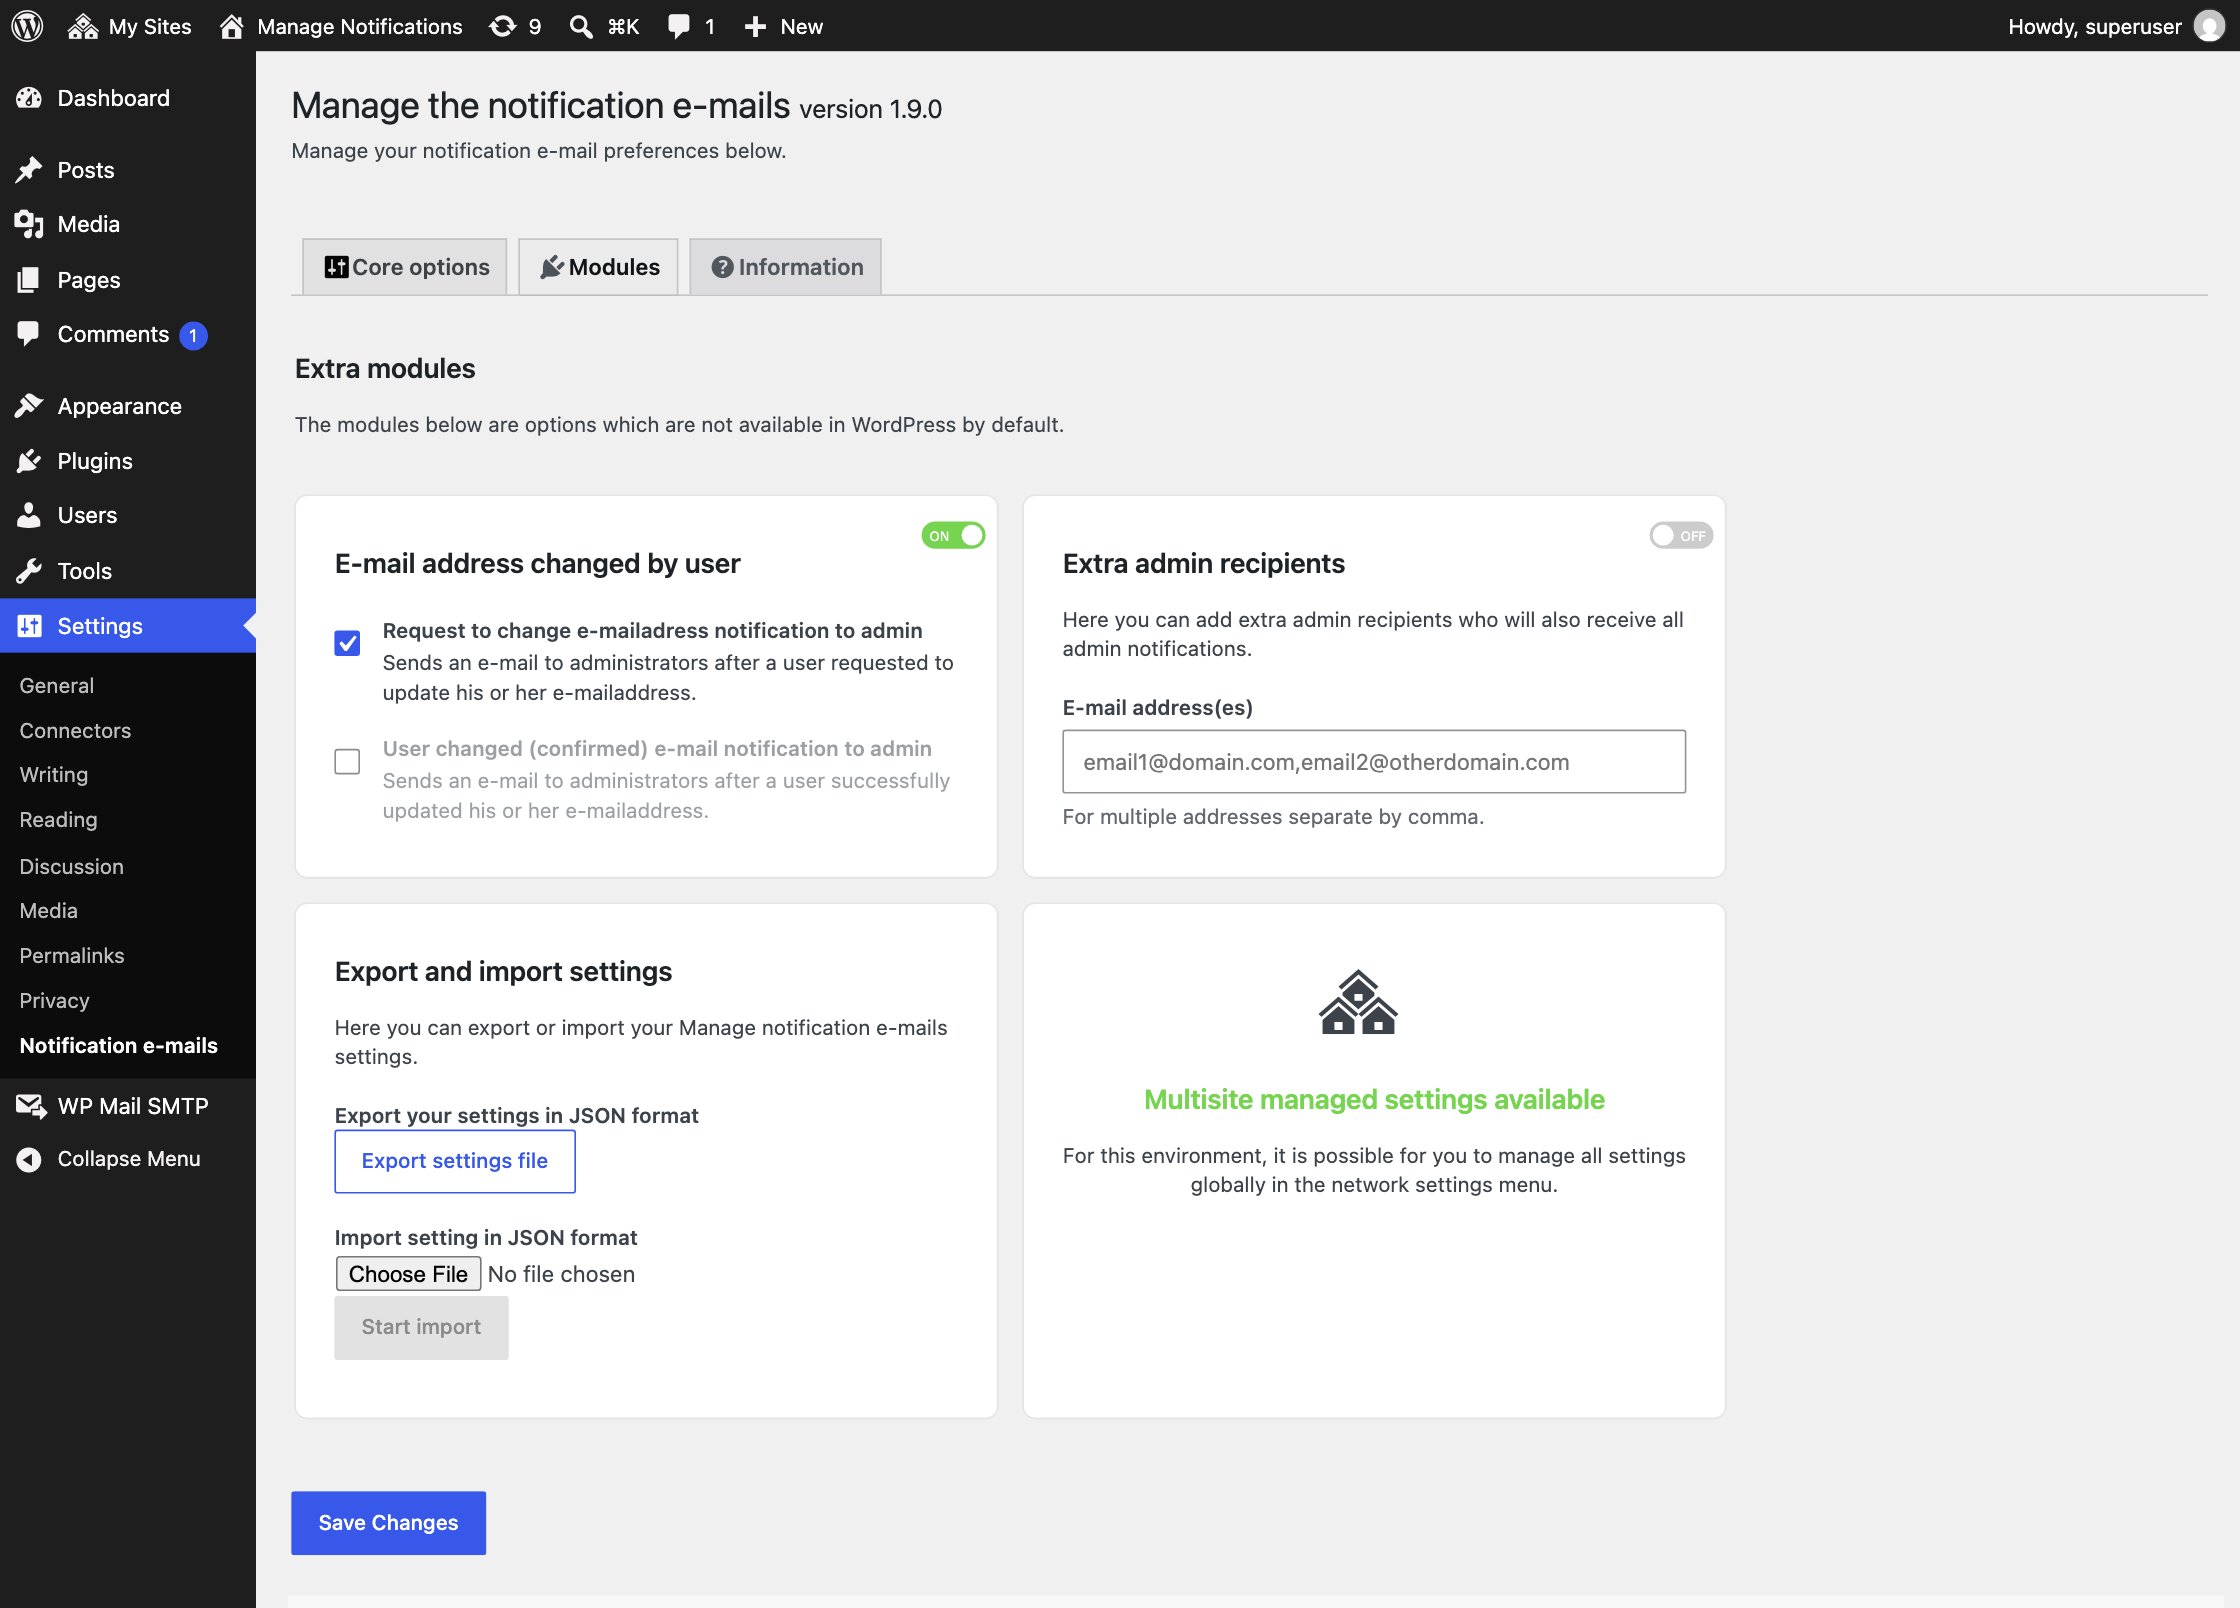The width and height of the screenshot is (2240, 1608).
Task: Focus the E-mail address(es) input field
Action: click(1374, 762)
